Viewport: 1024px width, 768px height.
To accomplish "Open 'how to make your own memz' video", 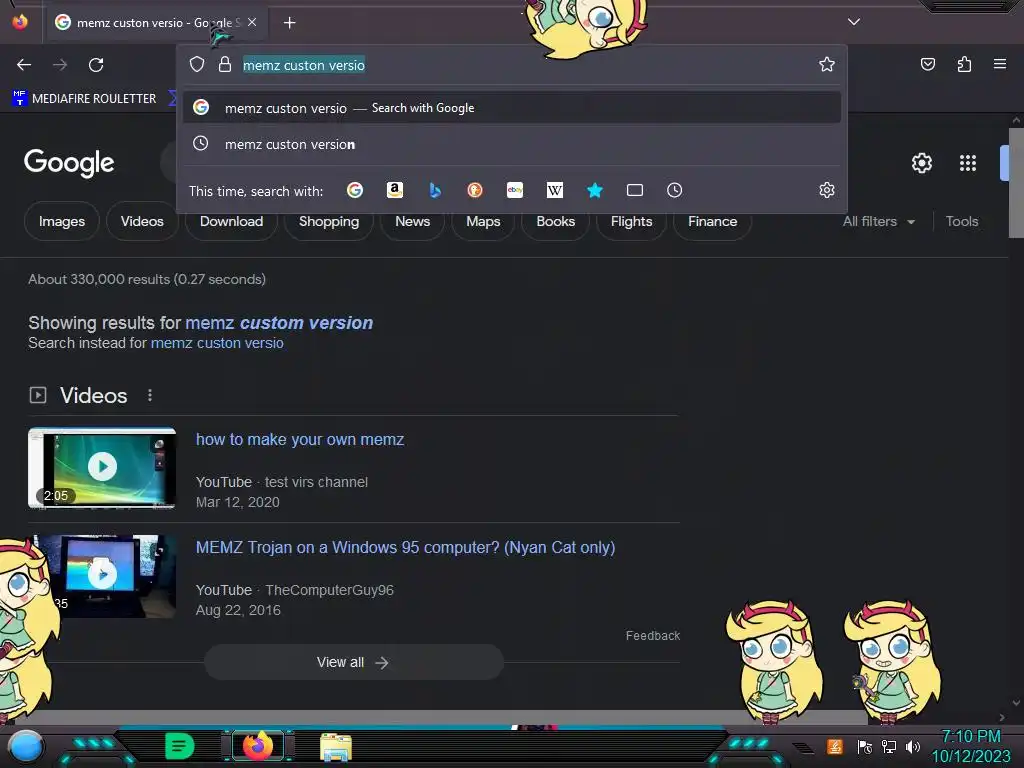I will (300, 440).
